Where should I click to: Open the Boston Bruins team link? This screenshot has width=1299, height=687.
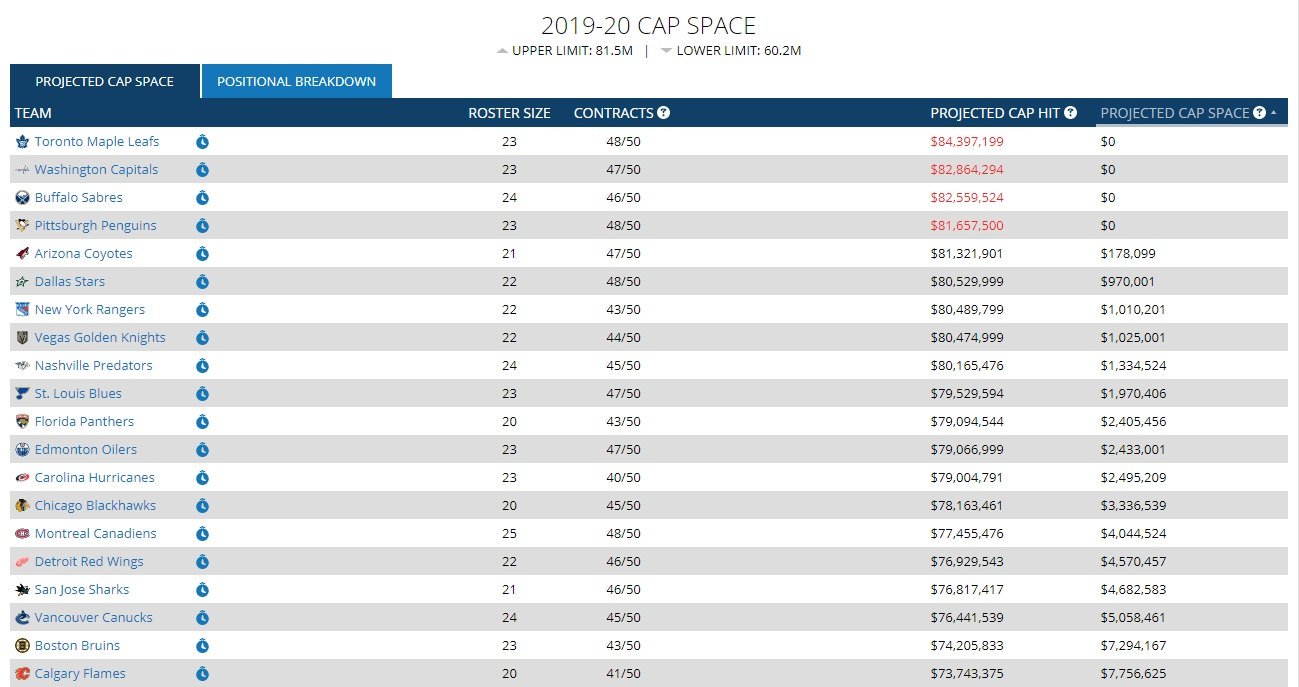(x=77, y=646)
